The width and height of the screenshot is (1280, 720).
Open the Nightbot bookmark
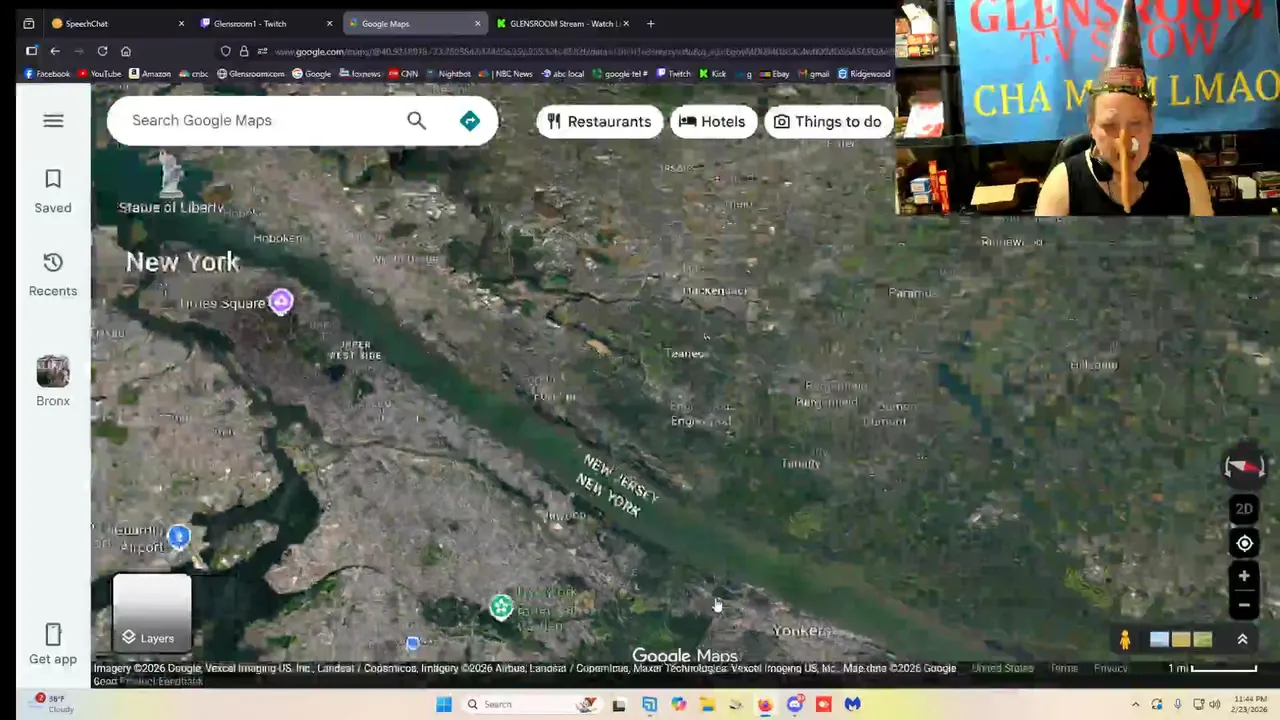coord(448,74)
